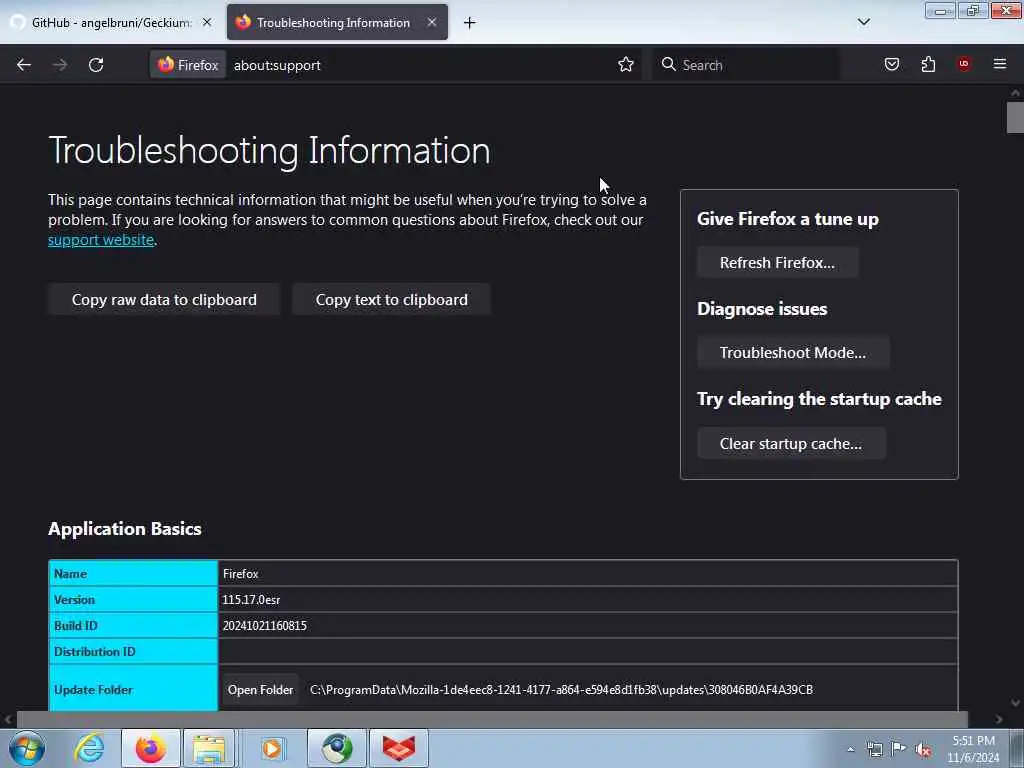Viewport: 1024px width, 768px height.
Task: Click the Firefox taskbar icon
Action: coord(151,748)
